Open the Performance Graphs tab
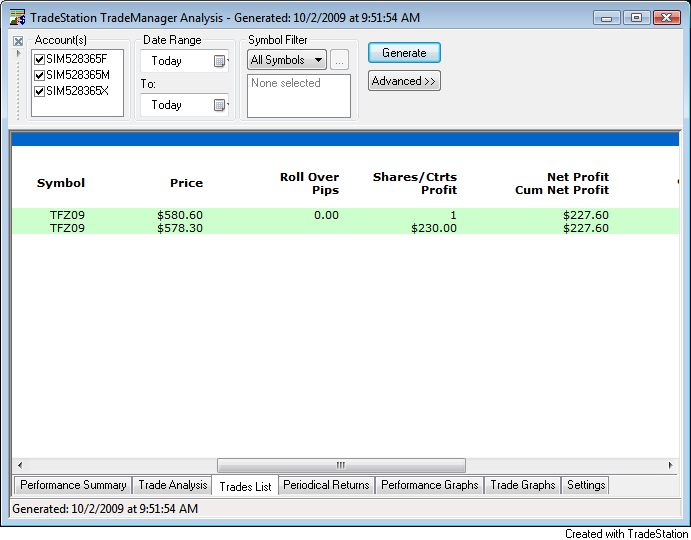This screenshot has width=691, height=540. click(x=429, y=485)
